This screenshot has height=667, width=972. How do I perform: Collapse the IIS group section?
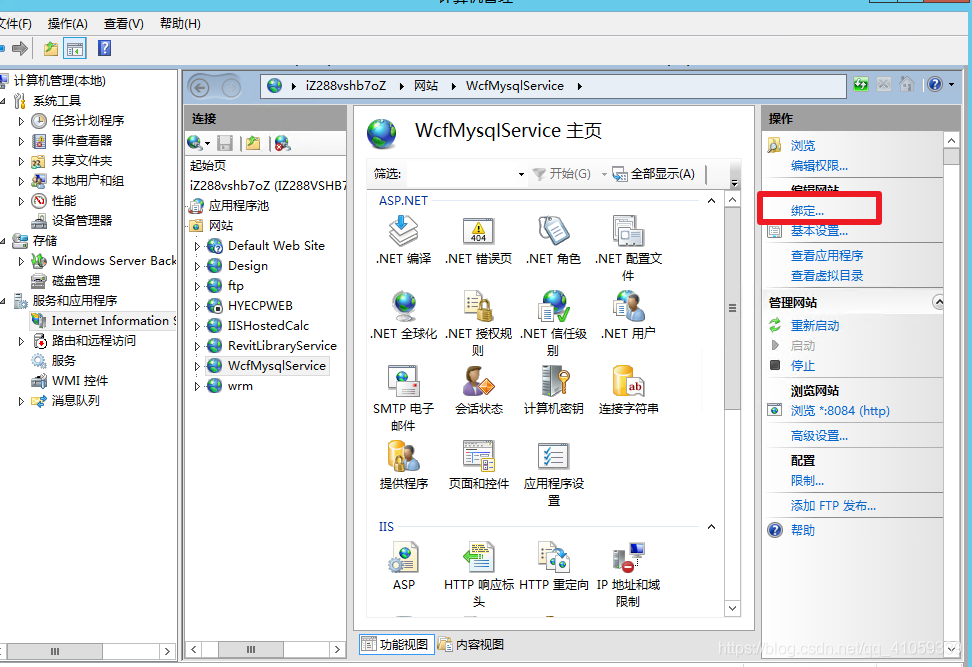point(711,527)
